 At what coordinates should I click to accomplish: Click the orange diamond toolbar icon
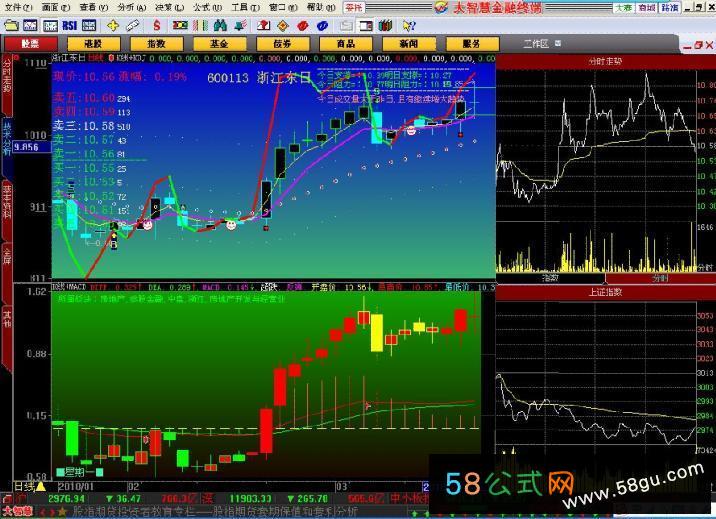(283, 26)
